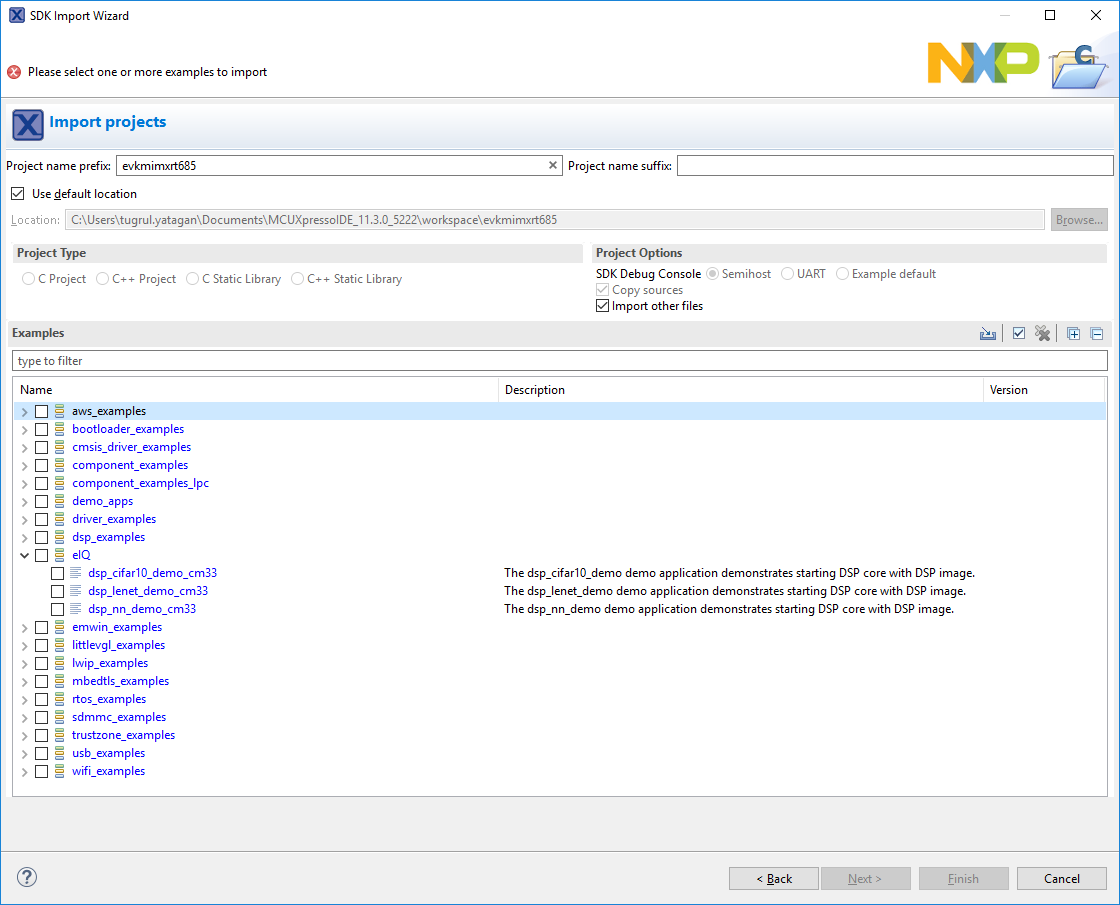Toggle the Use default location checkbox
This screenshot has height=905, width=1120.
point(17,193)
